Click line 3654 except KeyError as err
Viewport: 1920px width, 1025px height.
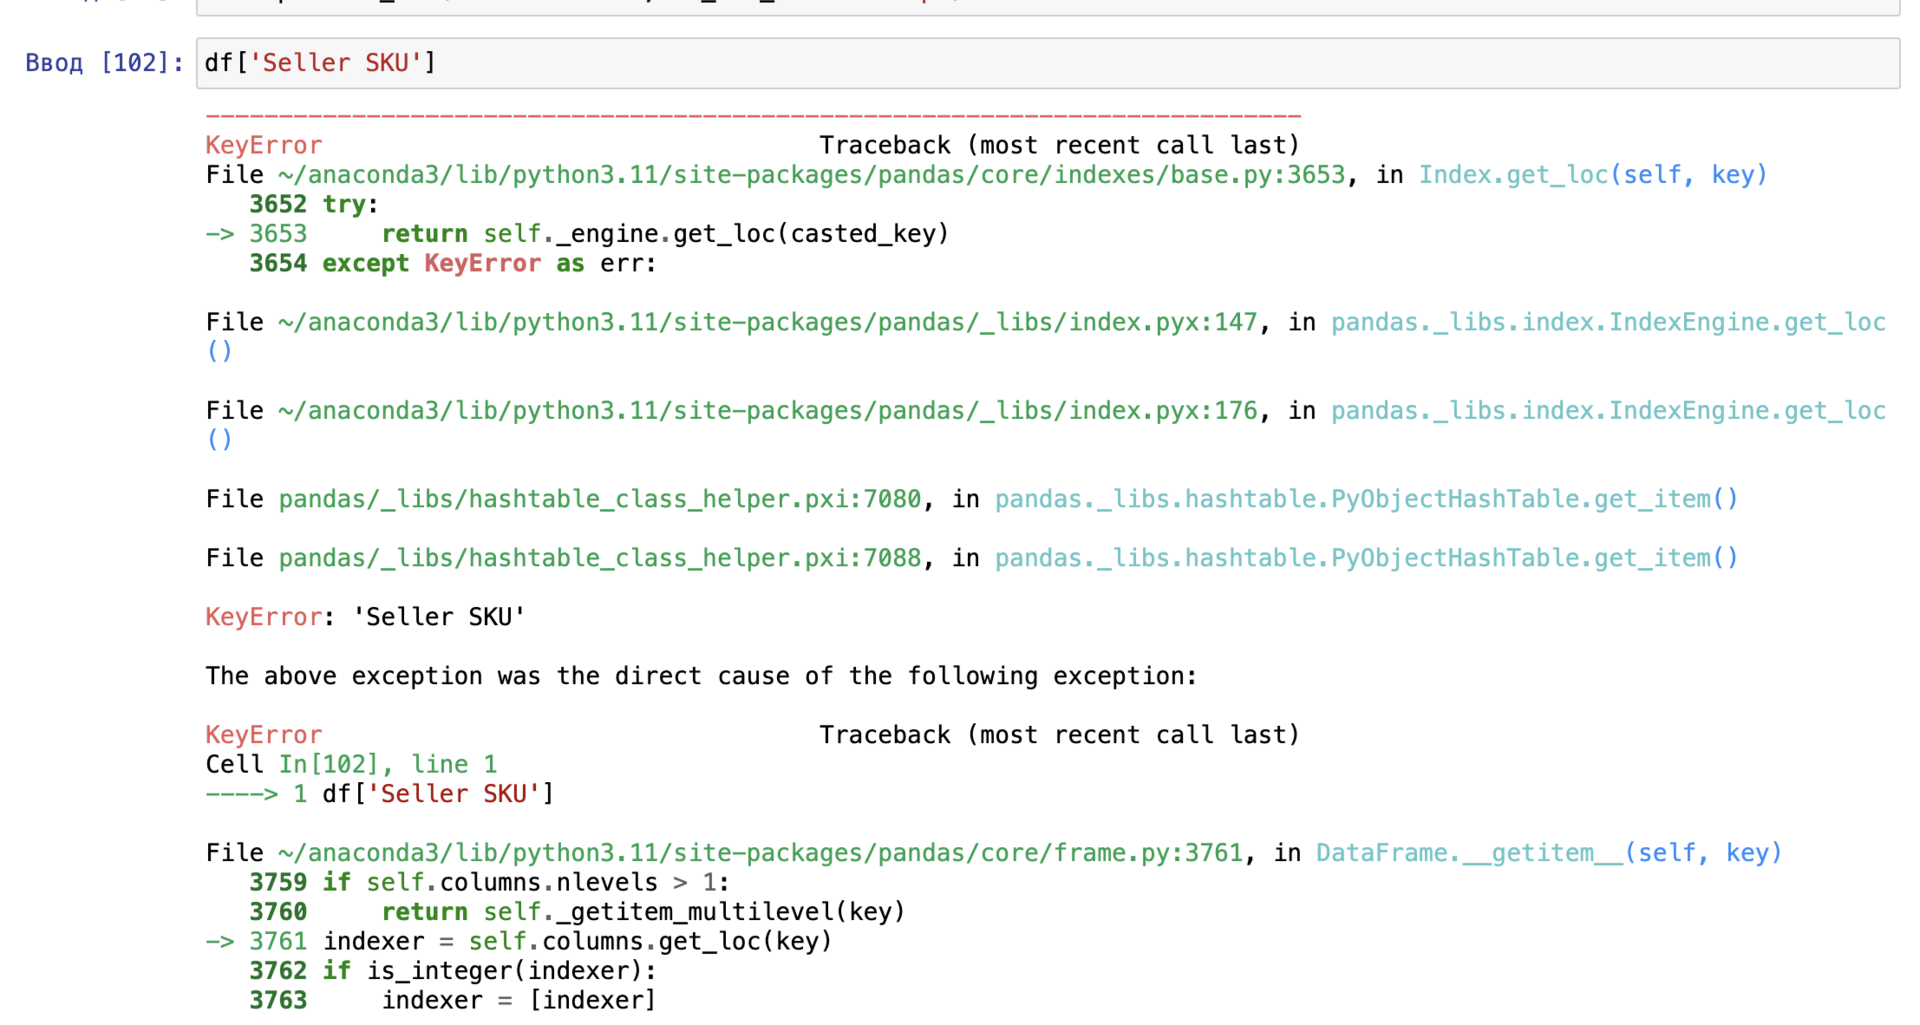453,264
